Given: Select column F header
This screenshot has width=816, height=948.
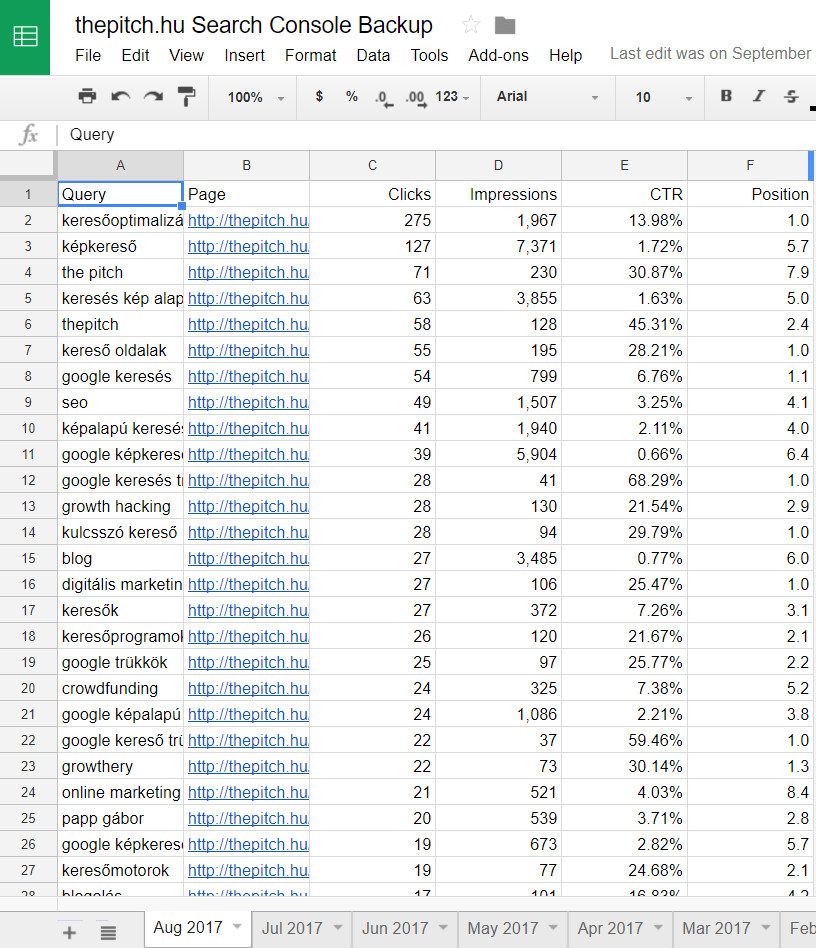Looking at the screenshot, I should pos(750,166).
